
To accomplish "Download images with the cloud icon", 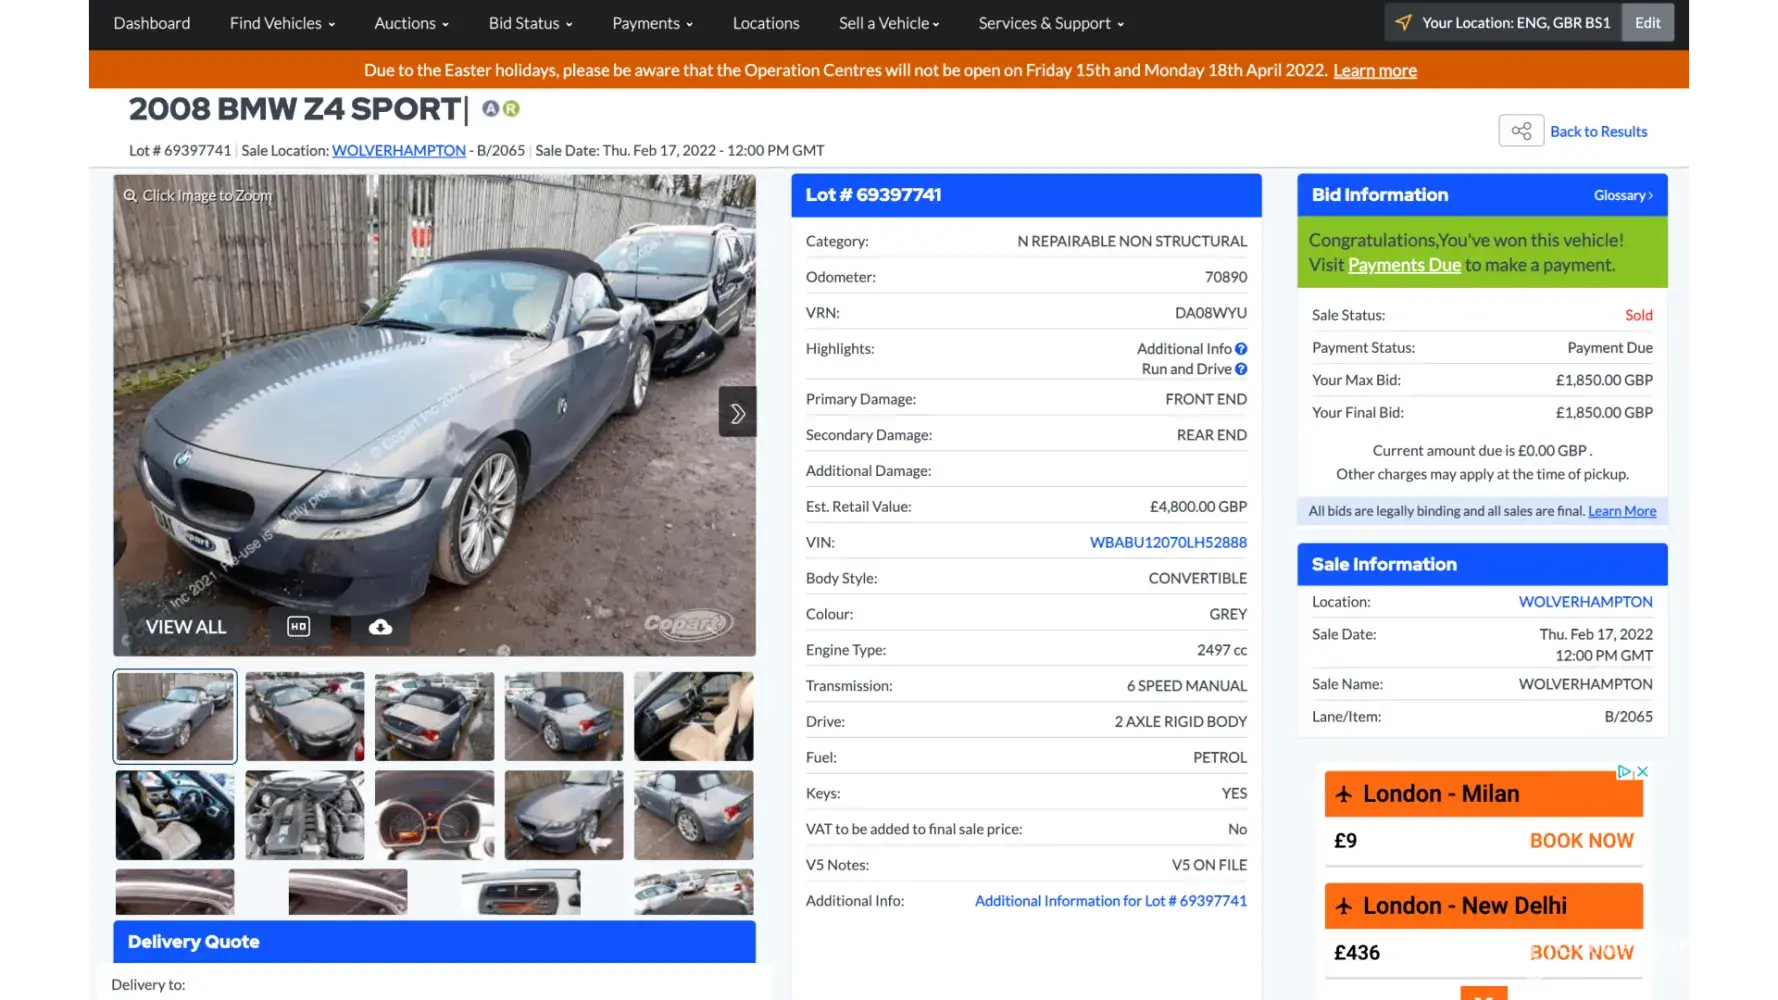I will (x=380, y=627).
